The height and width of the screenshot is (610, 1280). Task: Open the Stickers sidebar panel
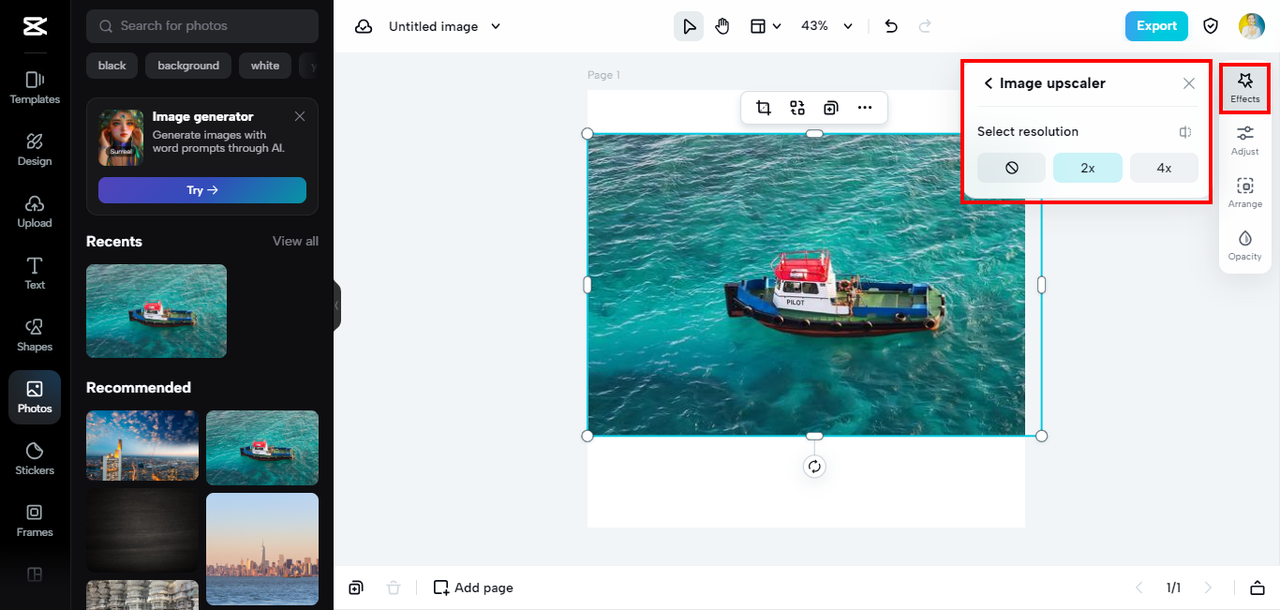click(x=35, y=459)
